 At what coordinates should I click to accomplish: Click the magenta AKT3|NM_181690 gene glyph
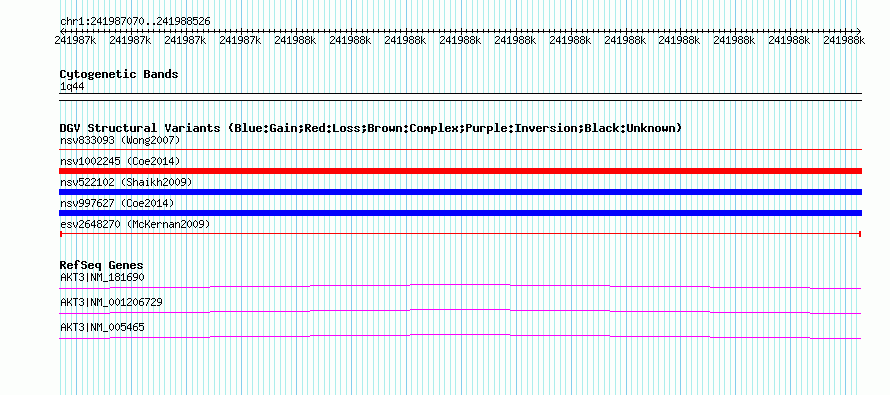460,286
